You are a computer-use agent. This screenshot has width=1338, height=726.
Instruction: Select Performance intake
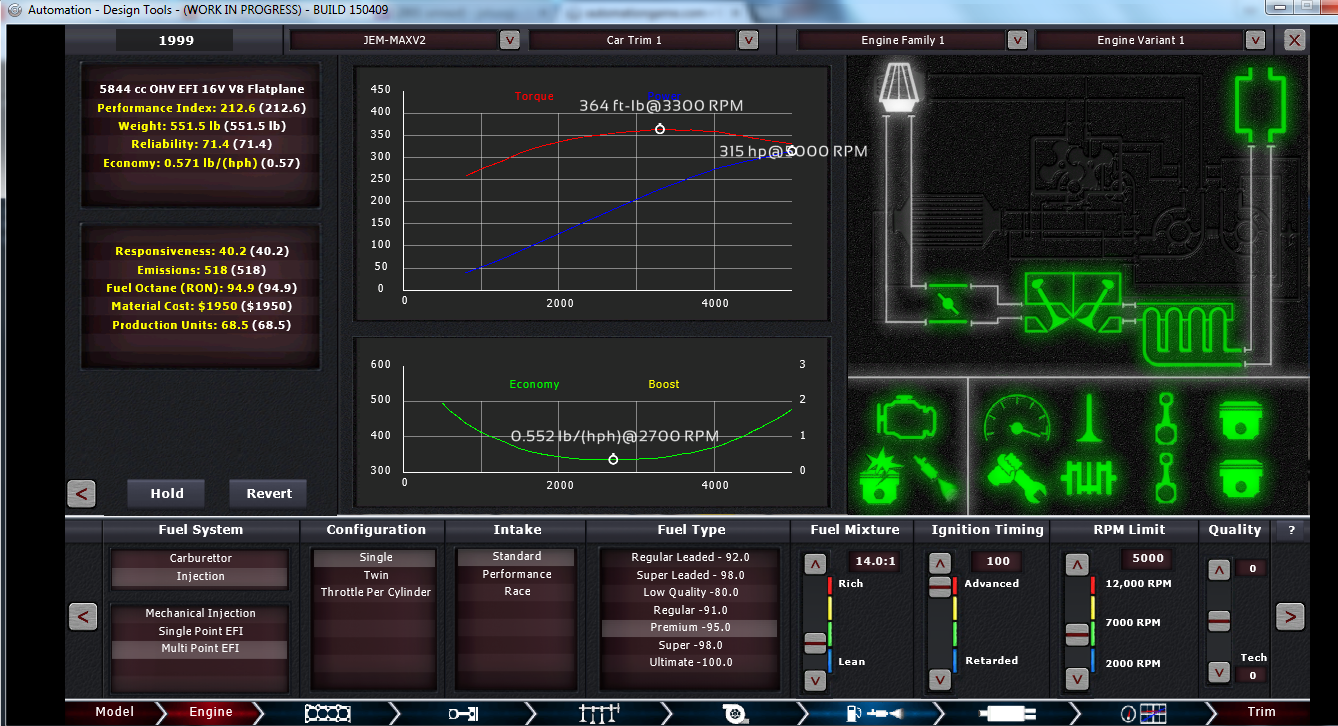point(517,574)
